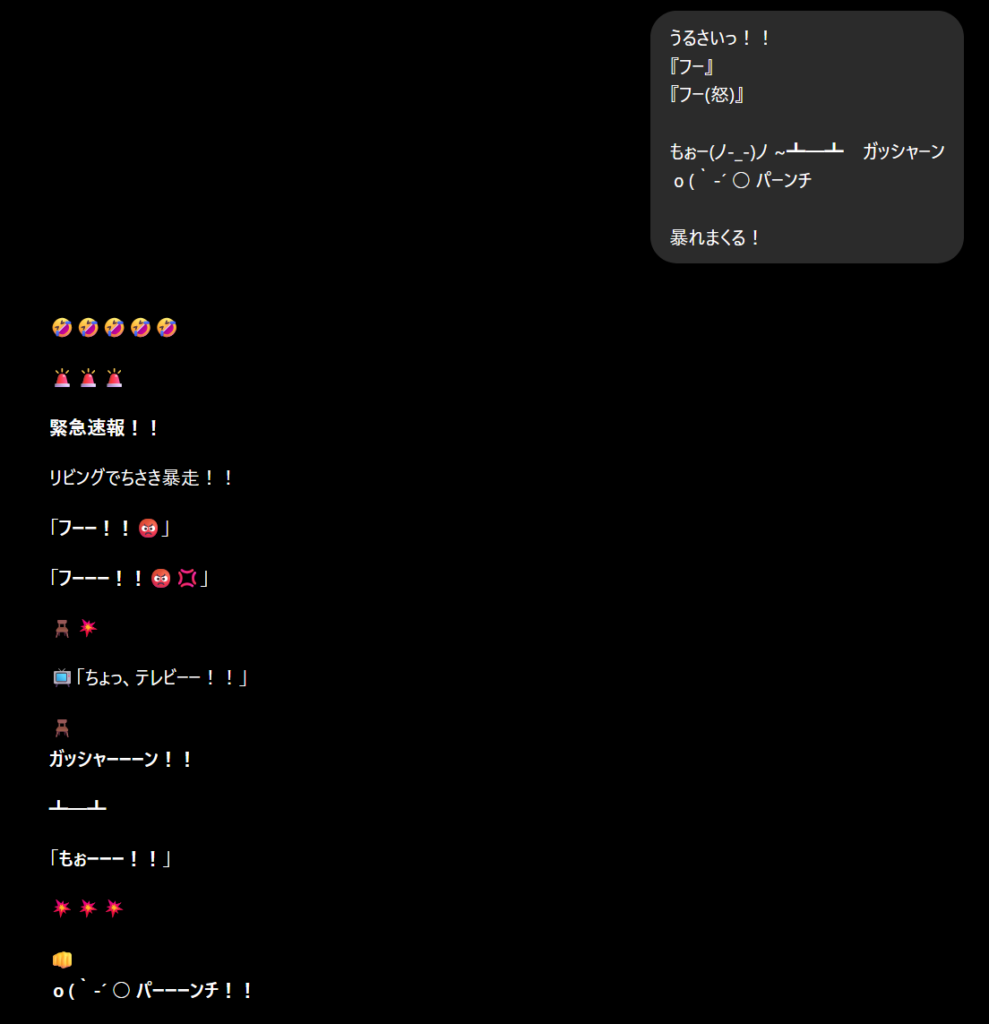Click the middle collision star in the triple row
989x1024 pixels.
pos(88,908)
